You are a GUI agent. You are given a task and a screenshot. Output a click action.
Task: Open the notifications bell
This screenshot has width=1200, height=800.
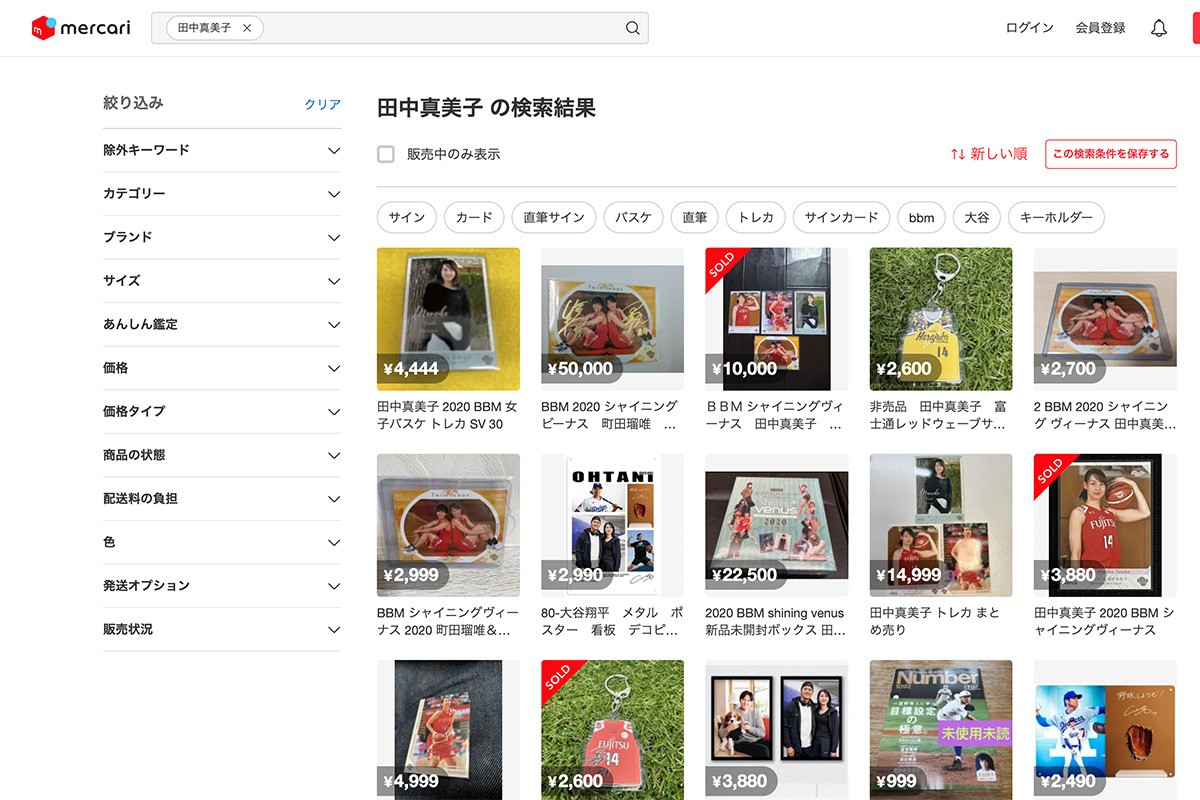tap(1159, 28)
